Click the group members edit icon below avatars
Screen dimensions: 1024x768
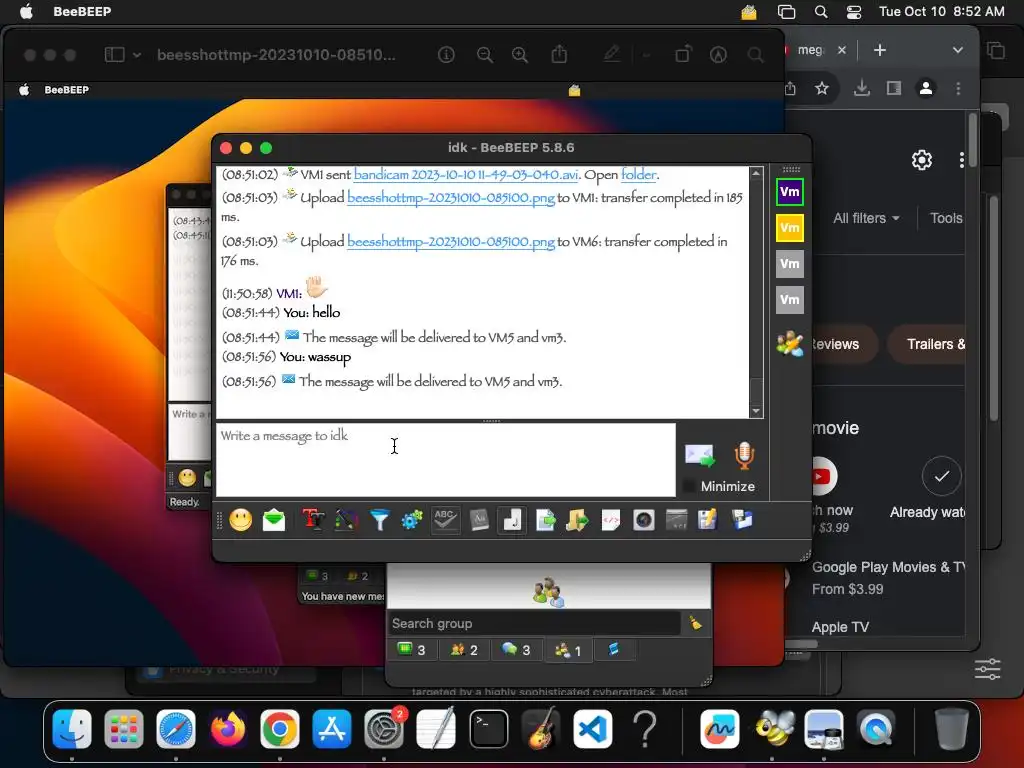coord(790,344)
